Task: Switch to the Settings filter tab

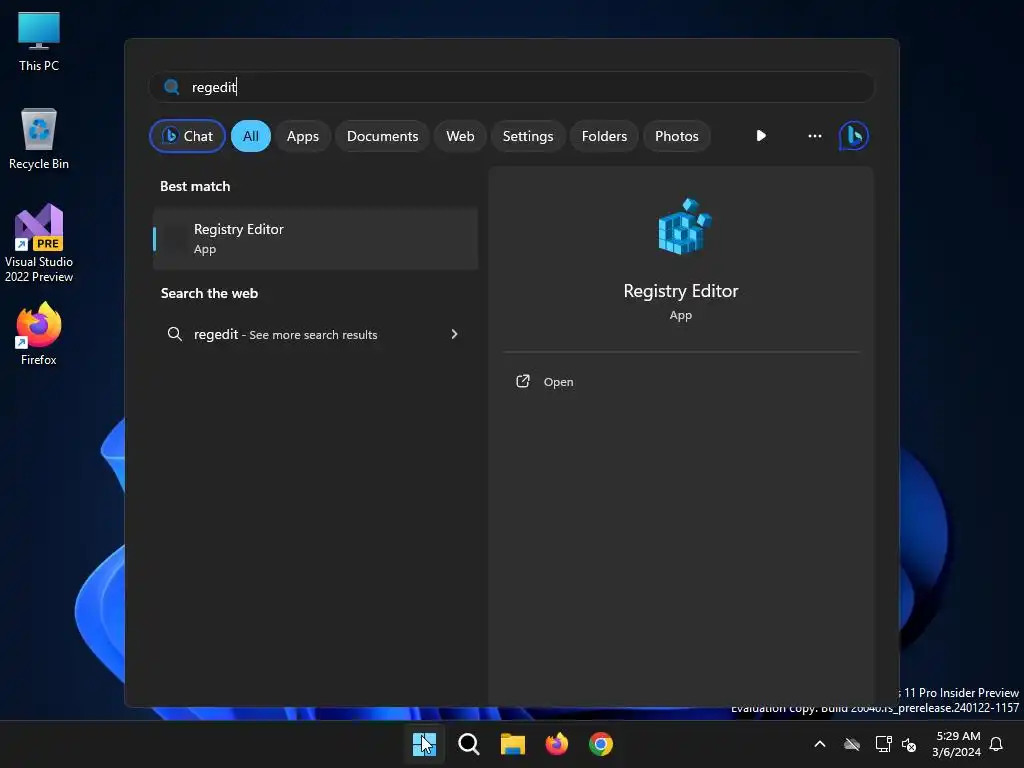Action: pos(528,136)
